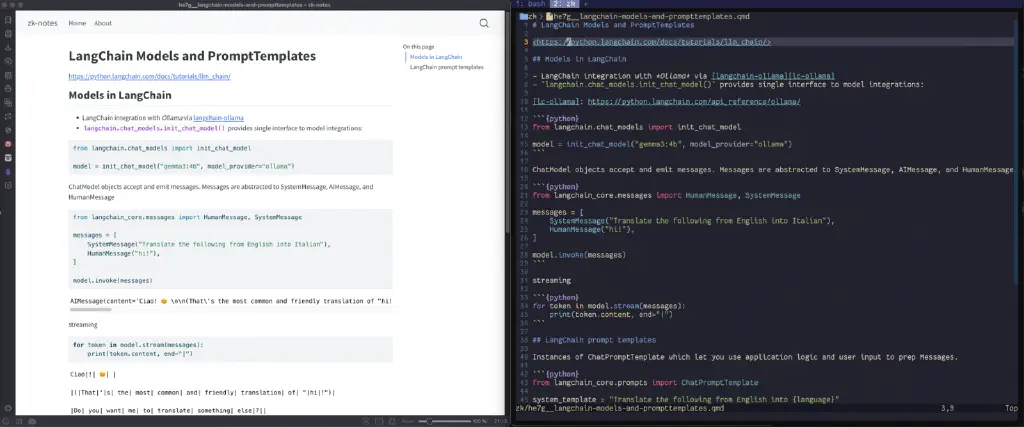The image size is (1024, 427).
Task: Open the Bookmarks panel in browser sidebar
Action: point(8,20)
